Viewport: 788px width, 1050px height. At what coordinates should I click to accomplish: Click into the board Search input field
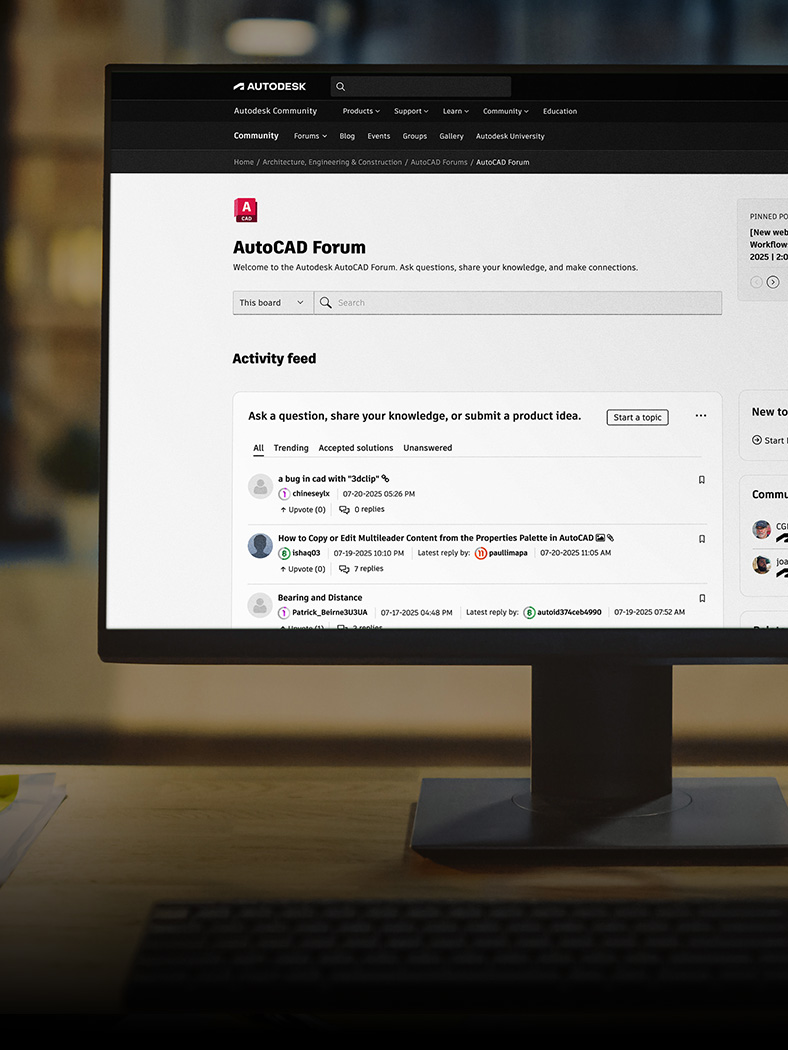[518, 303]
